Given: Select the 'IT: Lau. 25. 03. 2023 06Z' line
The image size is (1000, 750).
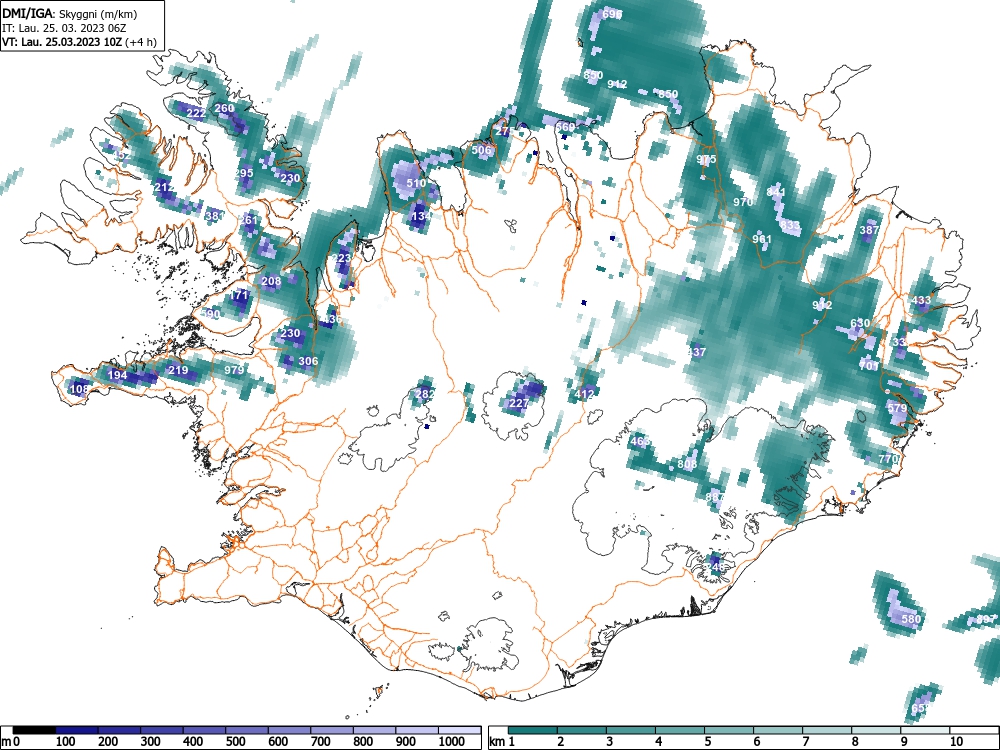Looking at the screenshot, I should point(64,28).
